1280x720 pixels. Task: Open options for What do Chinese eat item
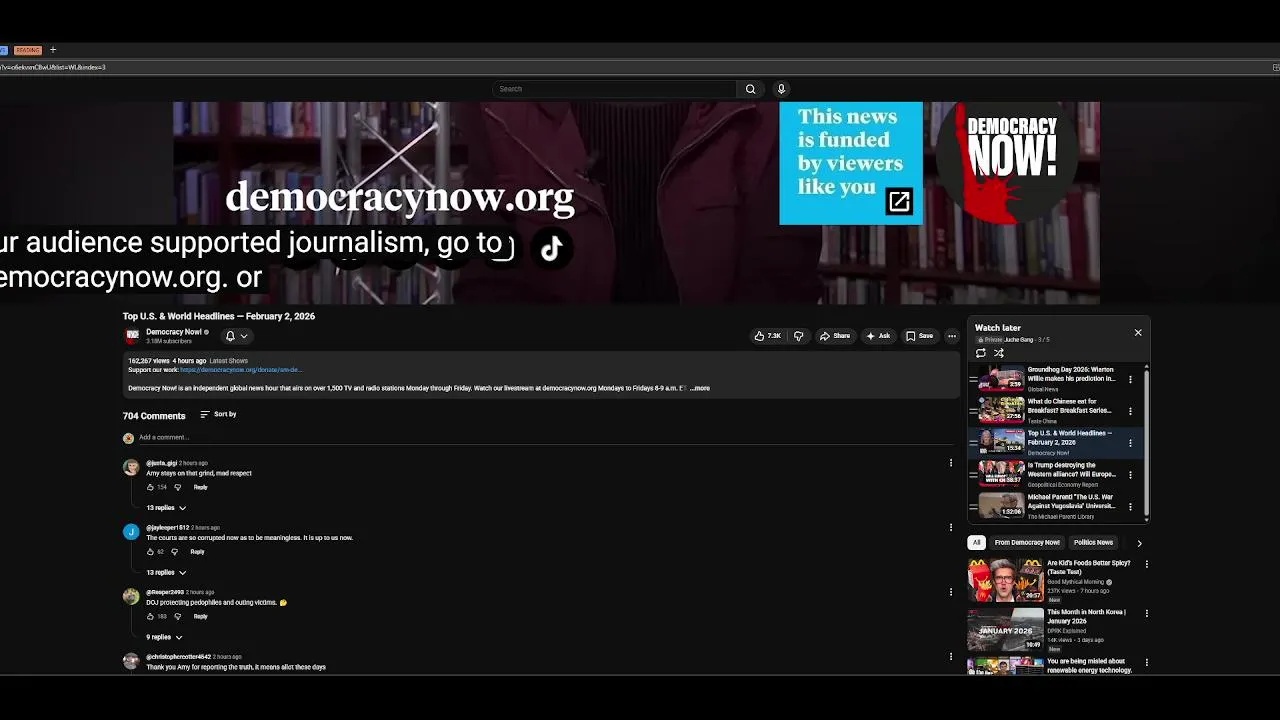[x=1131, y=411]
